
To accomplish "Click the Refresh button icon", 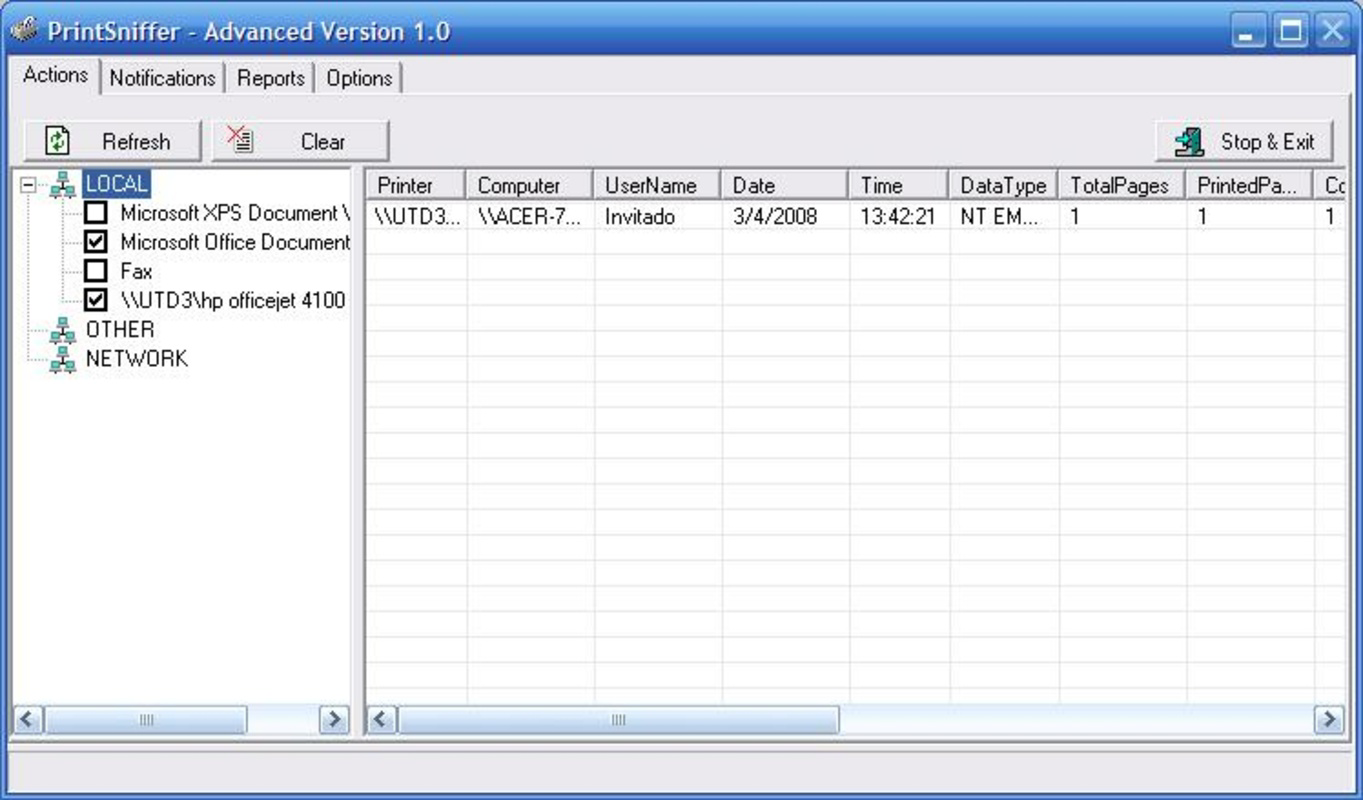I will [58, 141].
